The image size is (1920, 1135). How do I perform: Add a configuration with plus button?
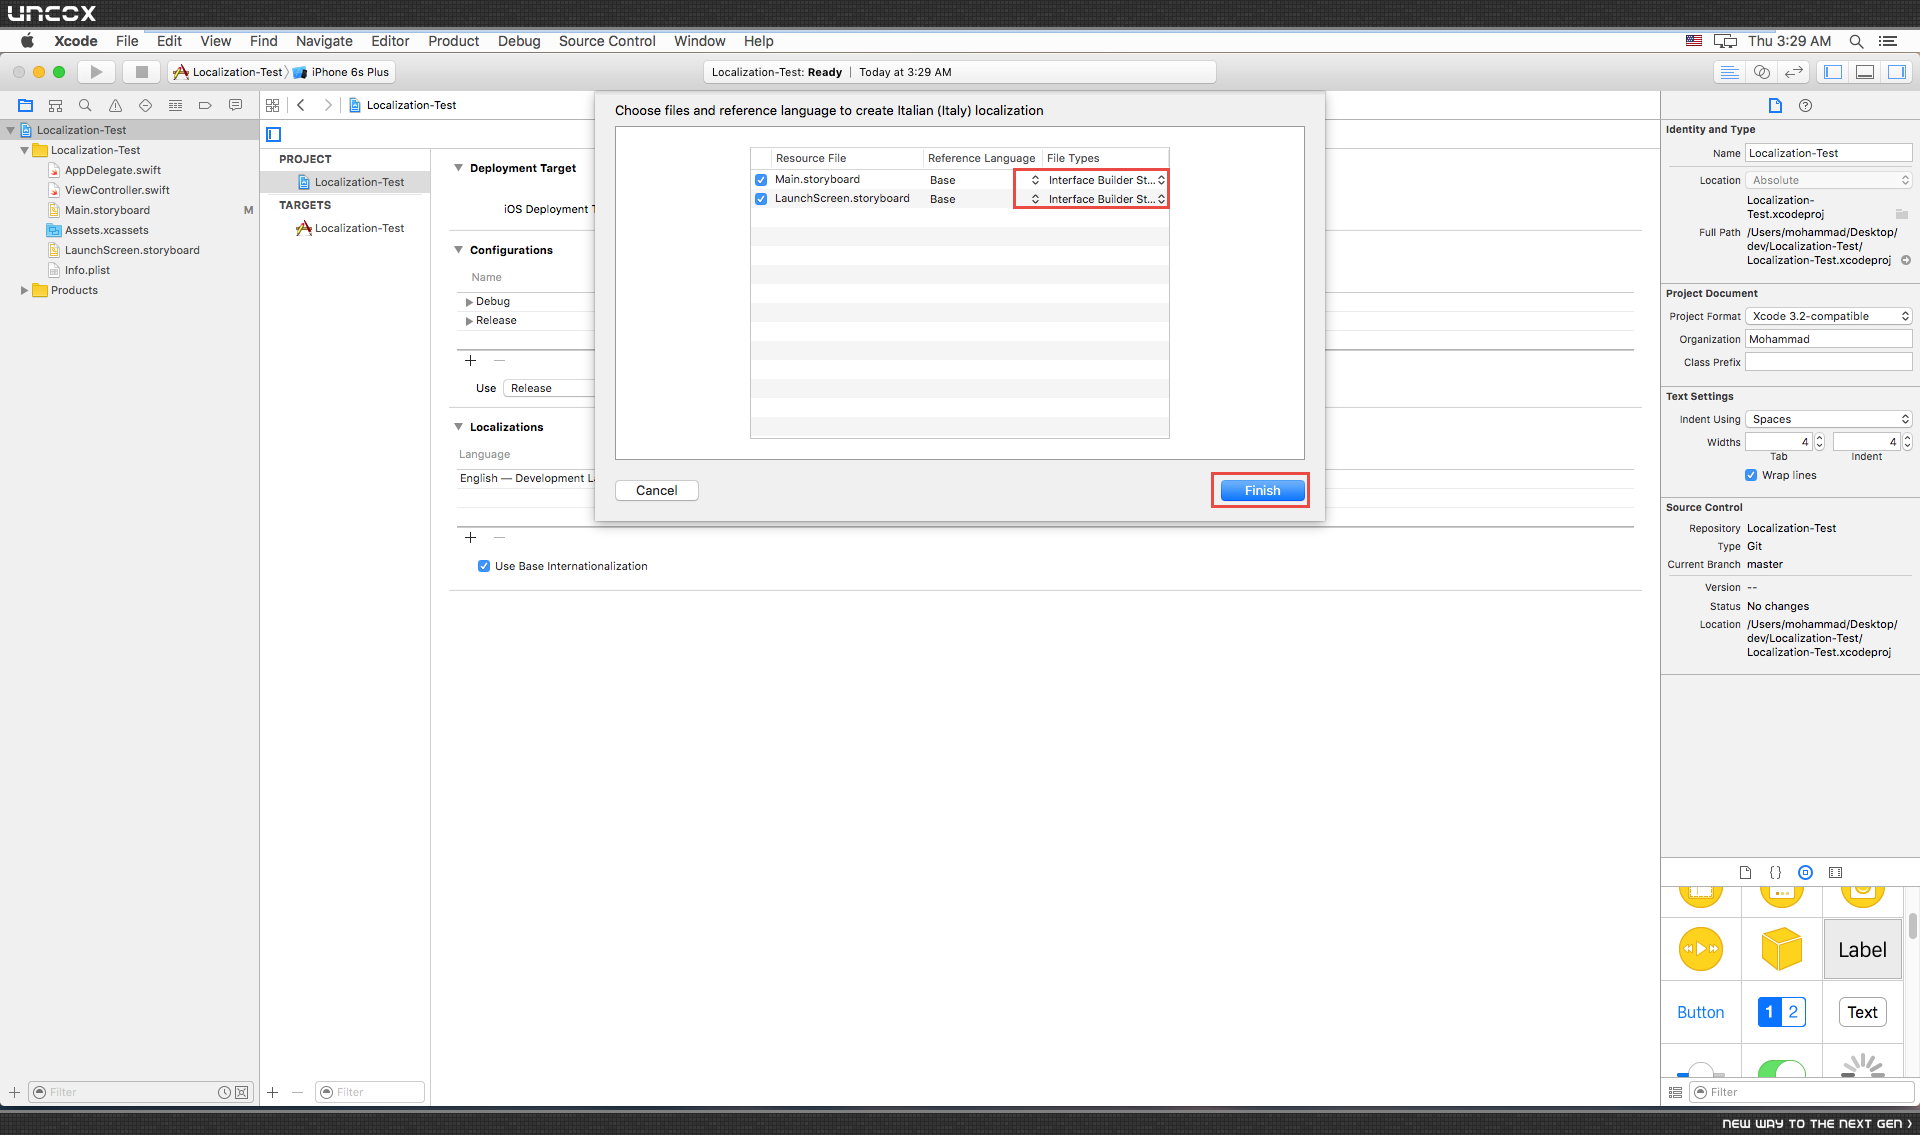[470, 361]
